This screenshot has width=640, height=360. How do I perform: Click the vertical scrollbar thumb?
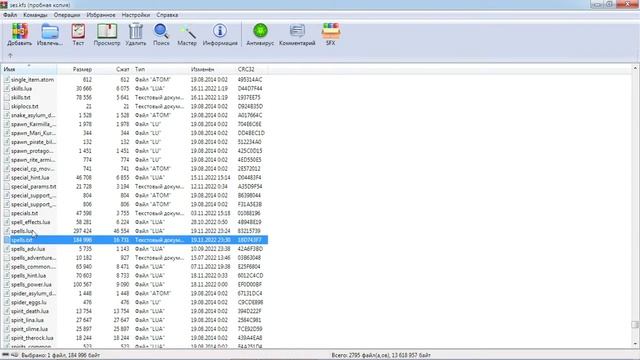[635, 325]
